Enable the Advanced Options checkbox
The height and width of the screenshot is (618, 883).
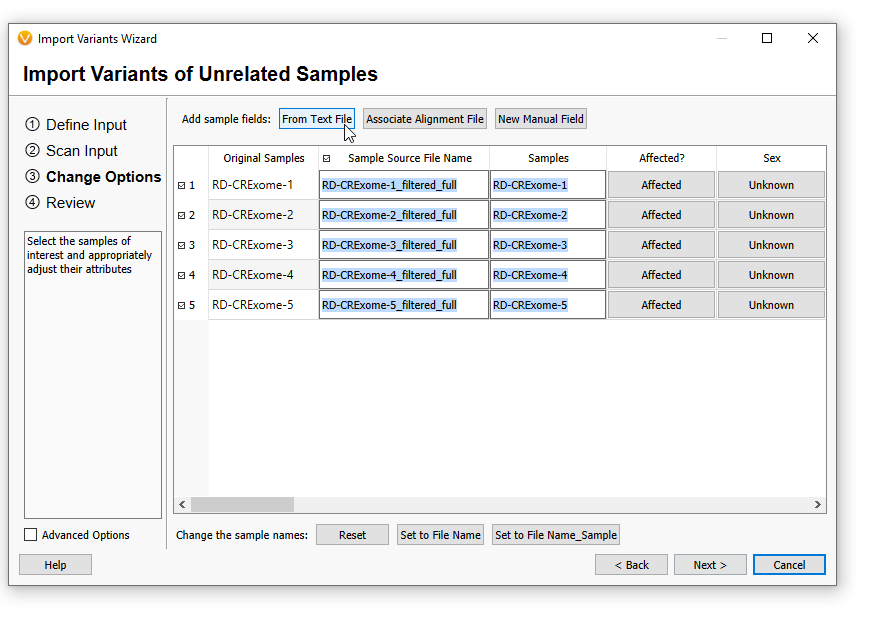[30, 535]
